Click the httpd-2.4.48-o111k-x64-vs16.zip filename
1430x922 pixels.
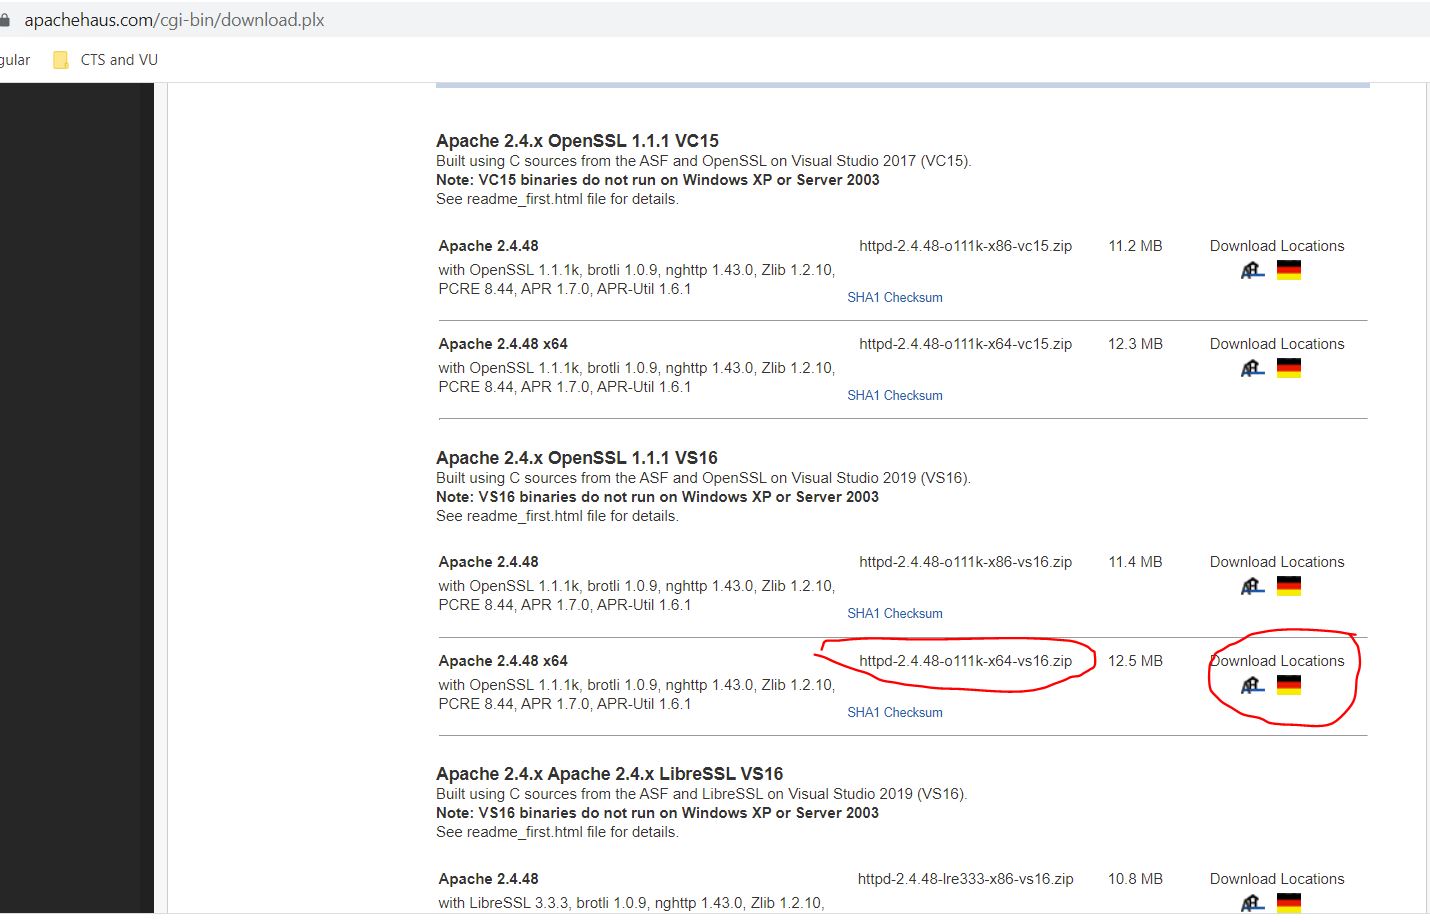pos(965,660)
